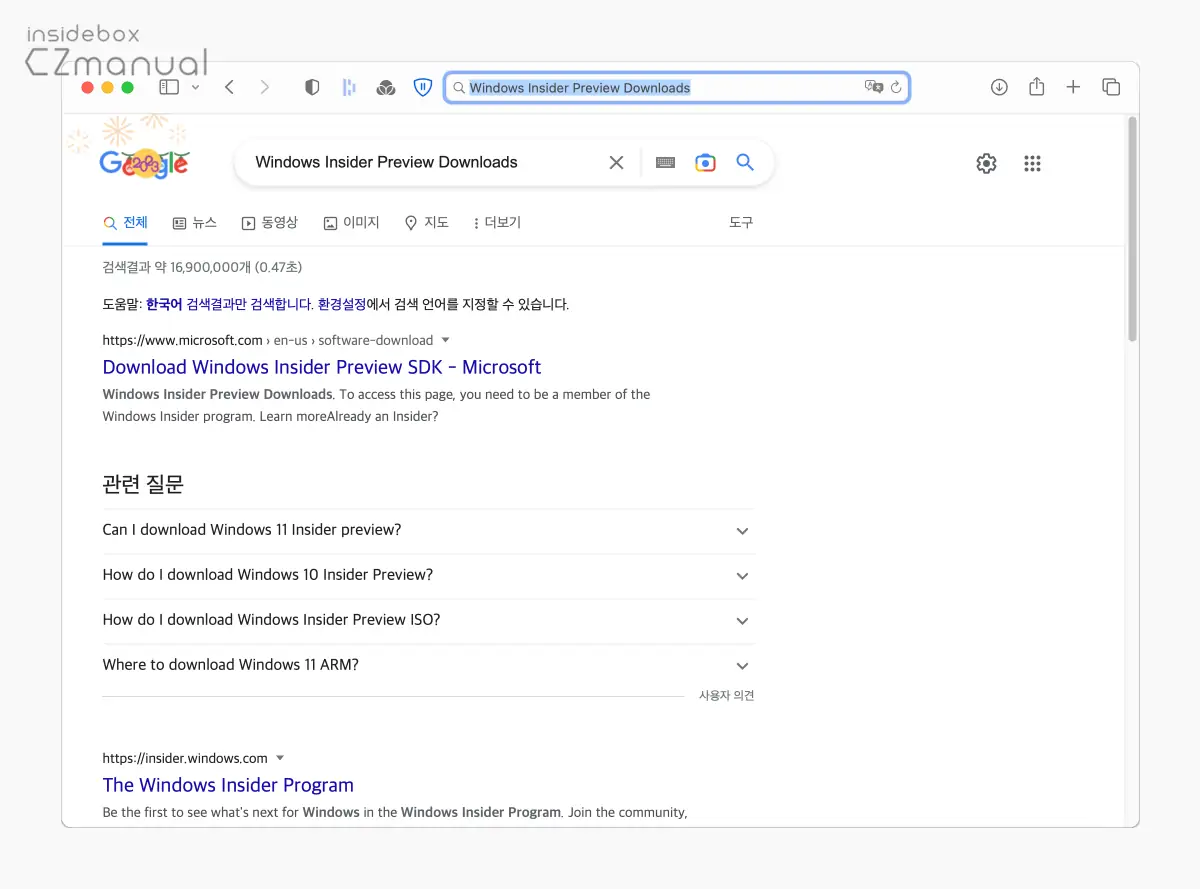The width and height of the screenshot is (1200, 889).
Task: Switch to the 이미지 tab
Action: (351, 222)
